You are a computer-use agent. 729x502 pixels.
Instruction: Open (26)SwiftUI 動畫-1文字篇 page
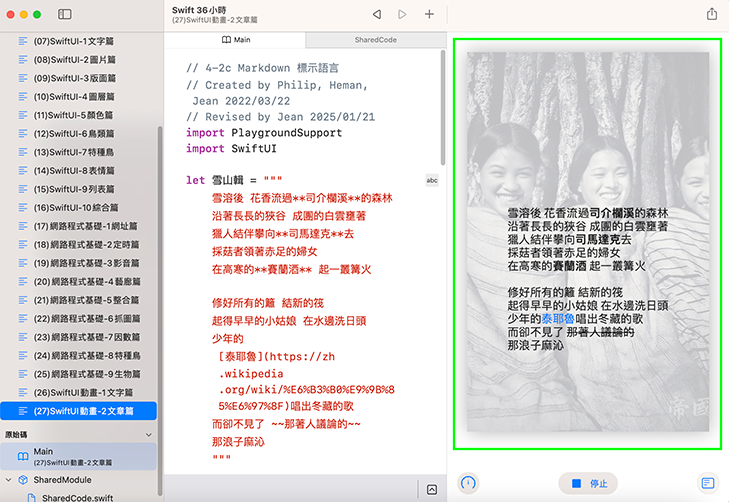coord(85,391)
